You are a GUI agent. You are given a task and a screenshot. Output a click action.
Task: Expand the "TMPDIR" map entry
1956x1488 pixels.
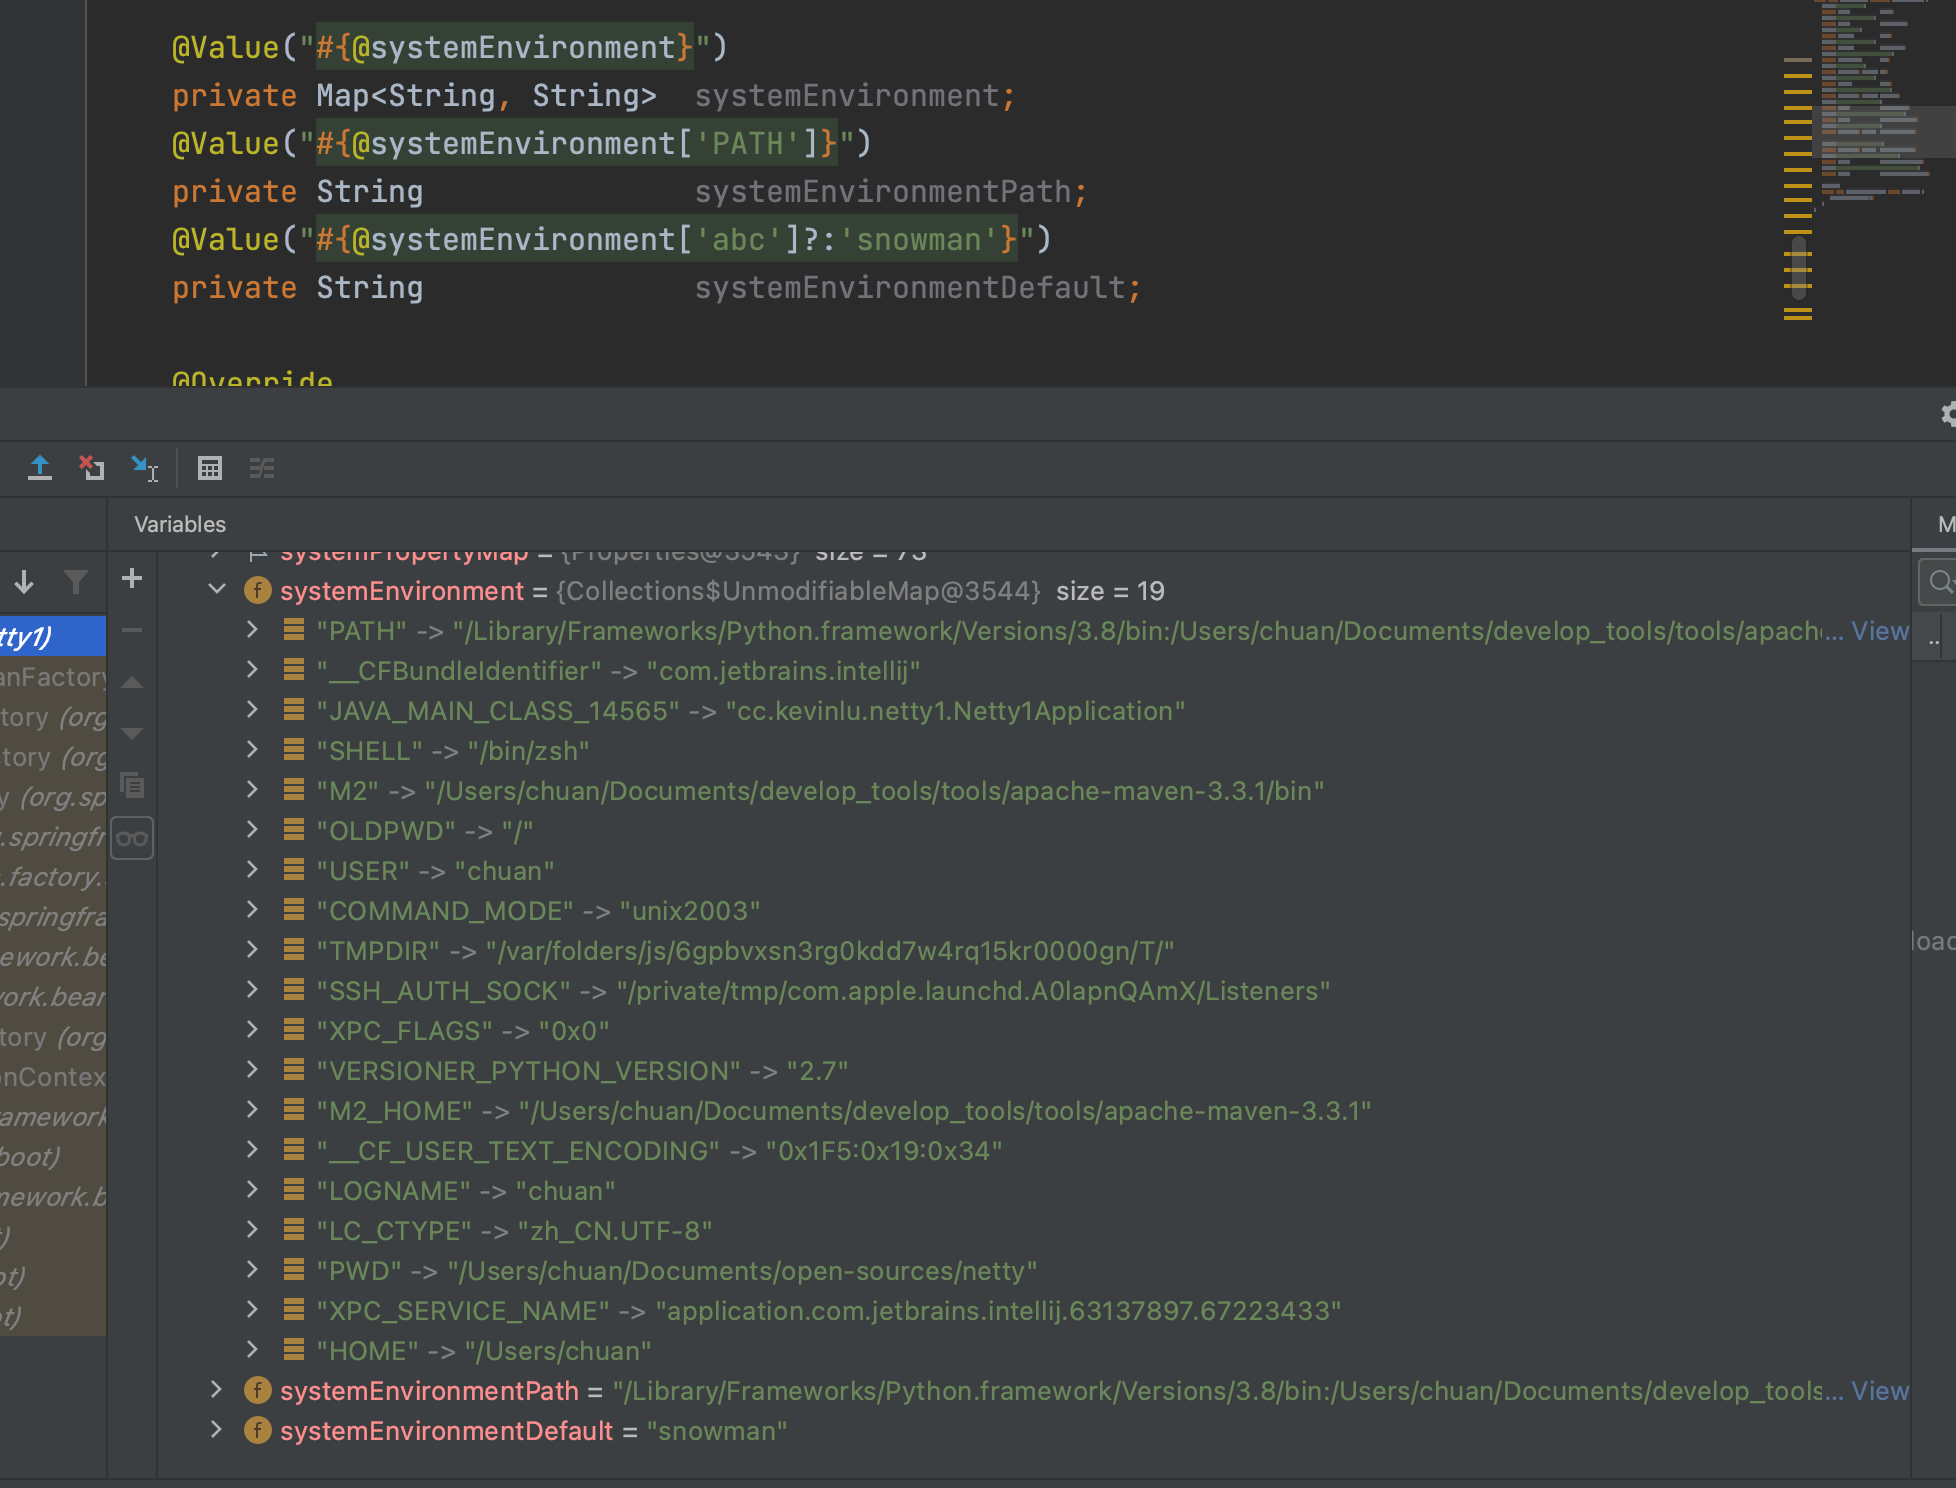point(252,950)
